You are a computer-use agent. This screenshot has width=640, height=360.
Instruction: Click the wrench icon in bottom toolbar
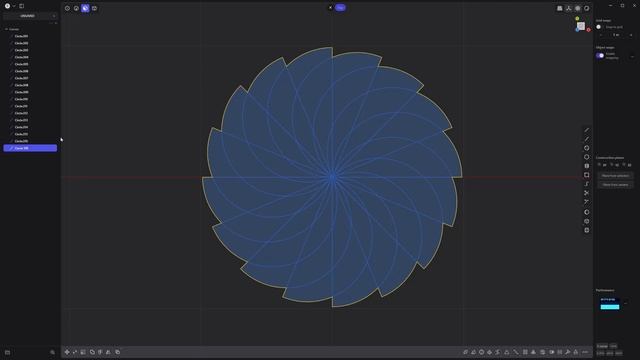(568, 352)
